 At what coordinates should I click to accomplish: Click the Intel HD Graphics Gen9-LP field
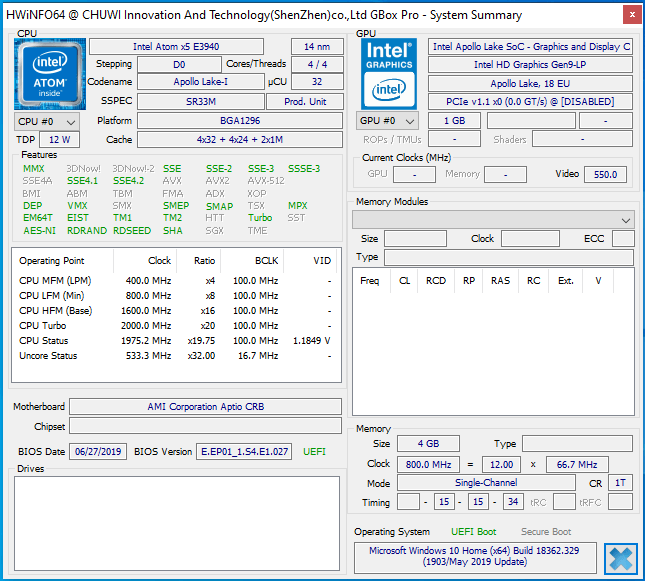530,65
